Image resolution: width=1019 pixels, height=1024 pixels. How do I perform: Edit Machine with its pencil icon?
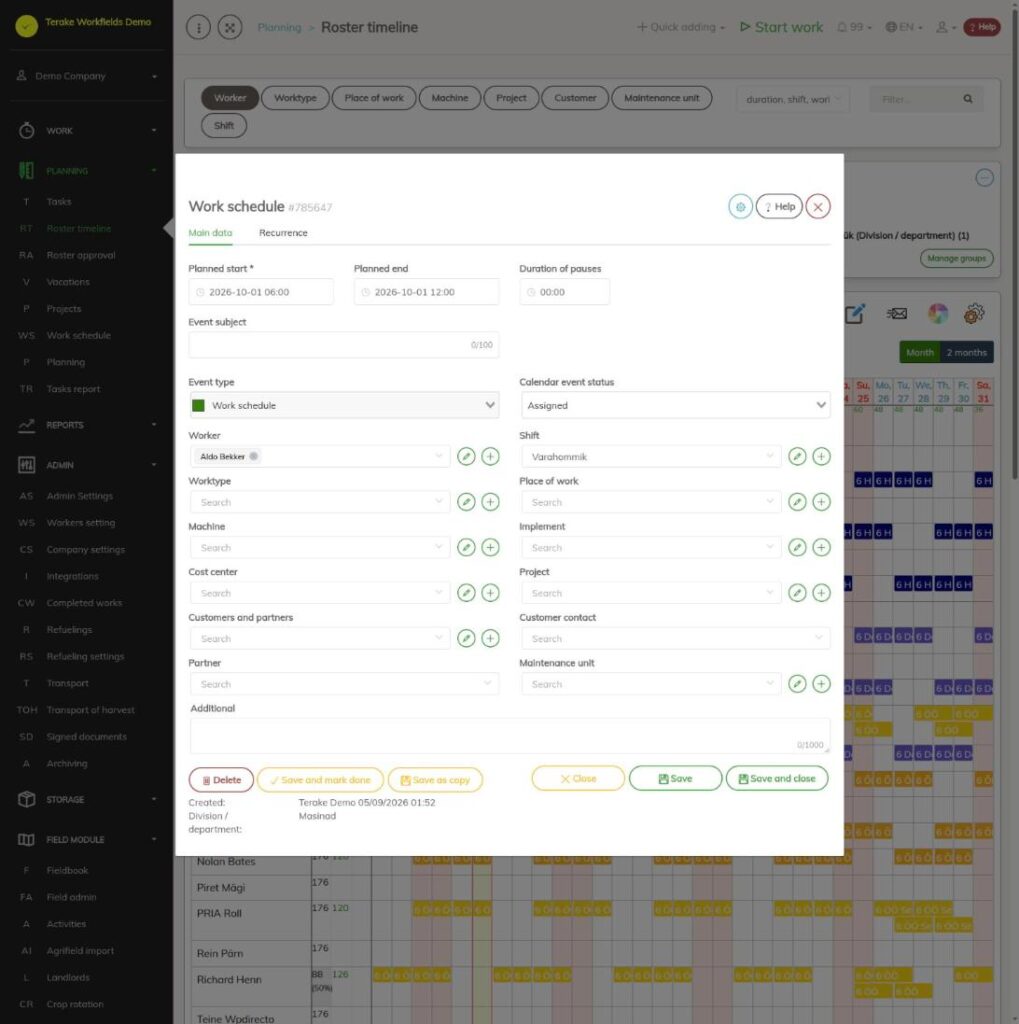coord(466,547)
